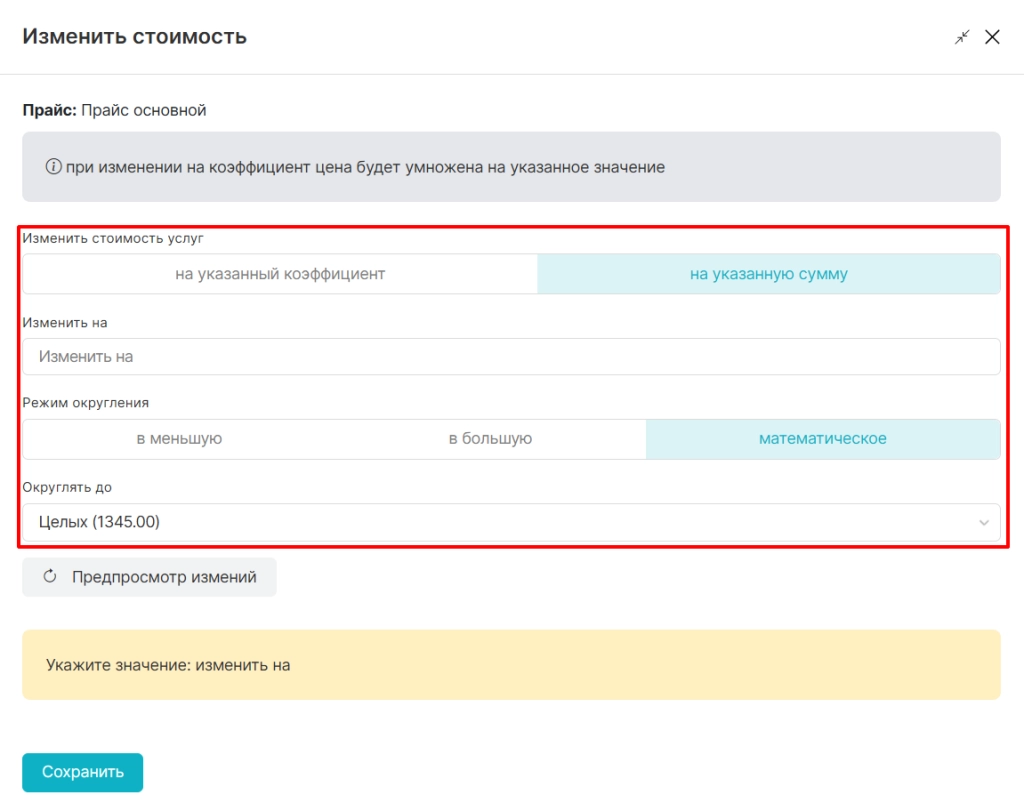
Task: Click the refresh icon on preview button
Action: [50, 577]
